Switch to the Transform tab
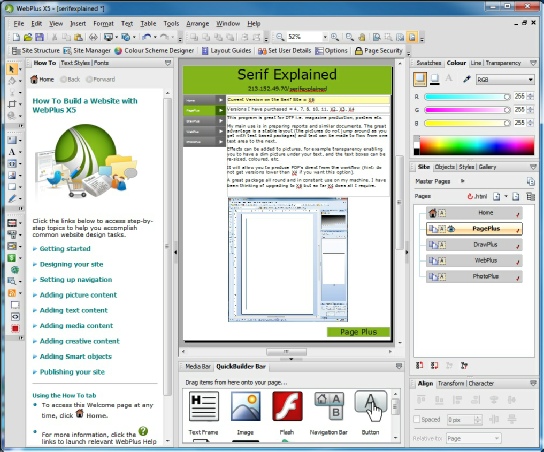 (x=450, y=383)
